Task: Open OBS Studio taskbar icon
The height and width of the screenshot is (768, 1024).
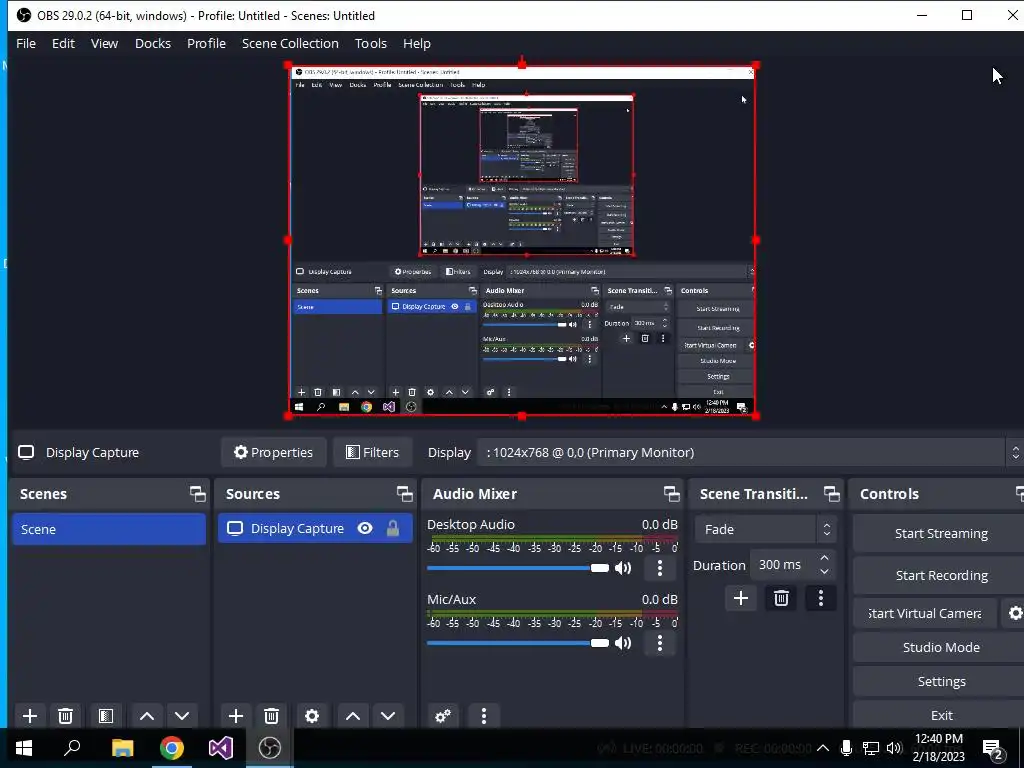Action: click(270, 748)
